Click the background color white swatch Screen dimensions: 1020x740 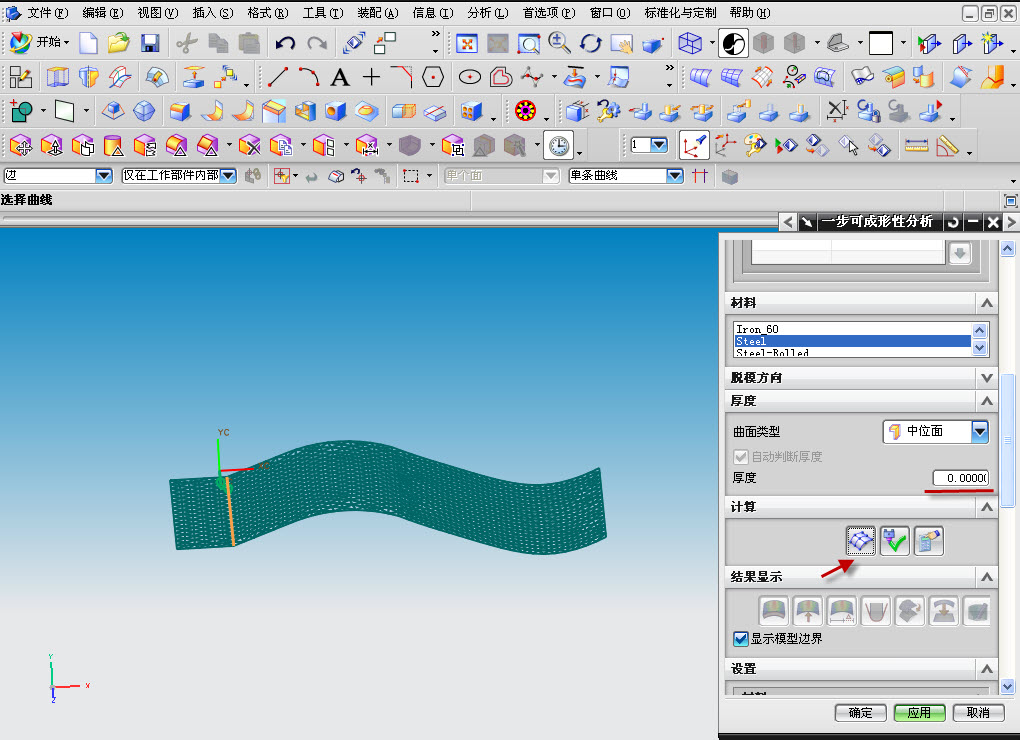coord(881,44)
